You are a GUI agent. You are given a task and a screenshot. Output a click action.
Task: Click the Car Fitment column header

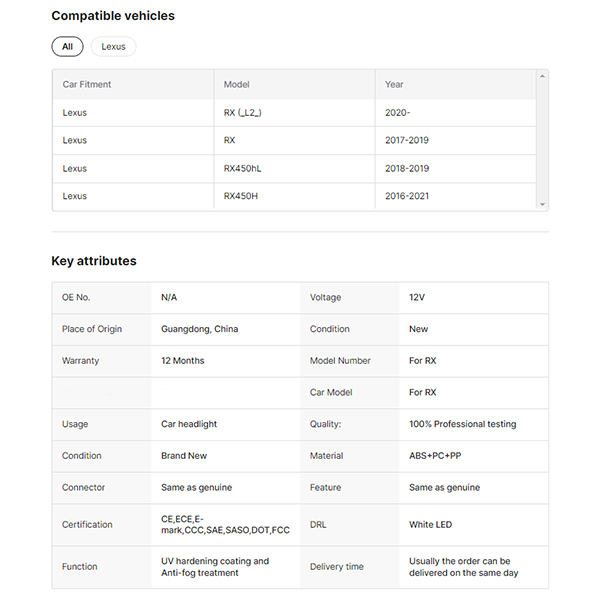coord(87,85)
